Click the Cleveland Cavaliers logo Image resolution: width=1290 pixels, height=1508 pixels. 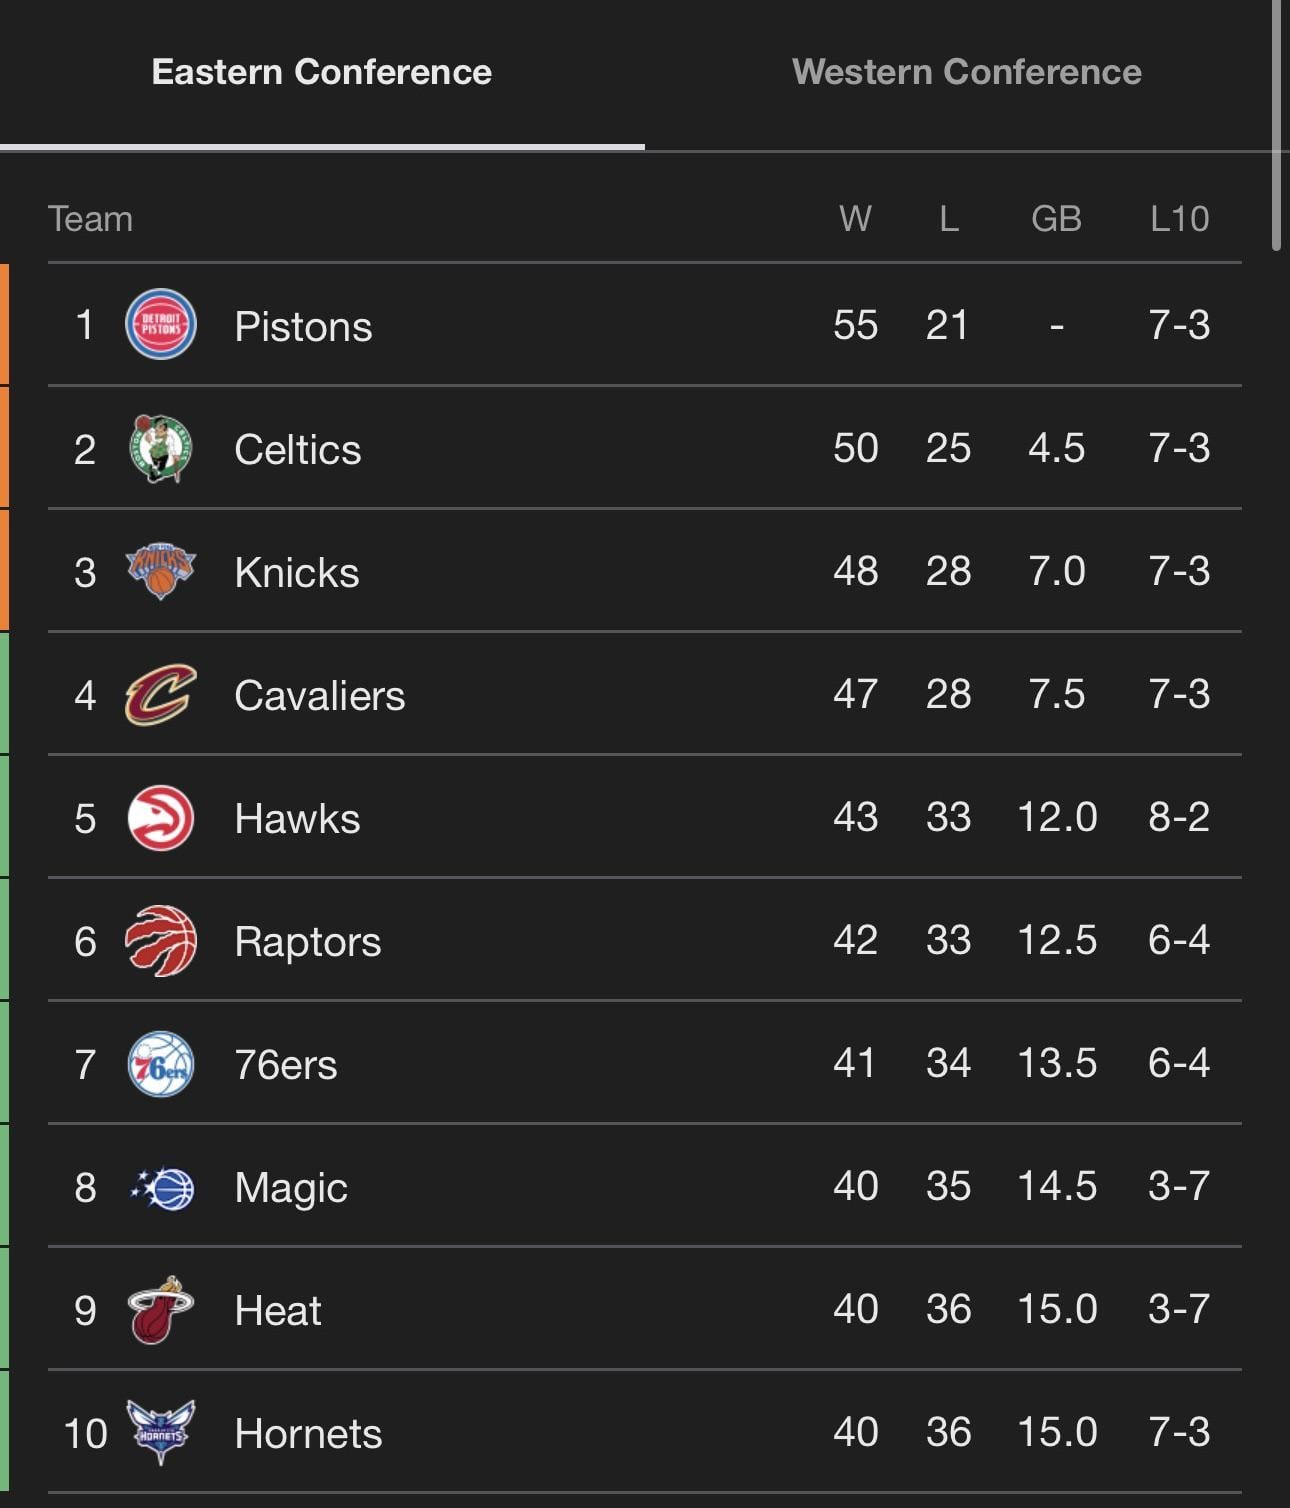pyautogui.click(x=160, y=695)
